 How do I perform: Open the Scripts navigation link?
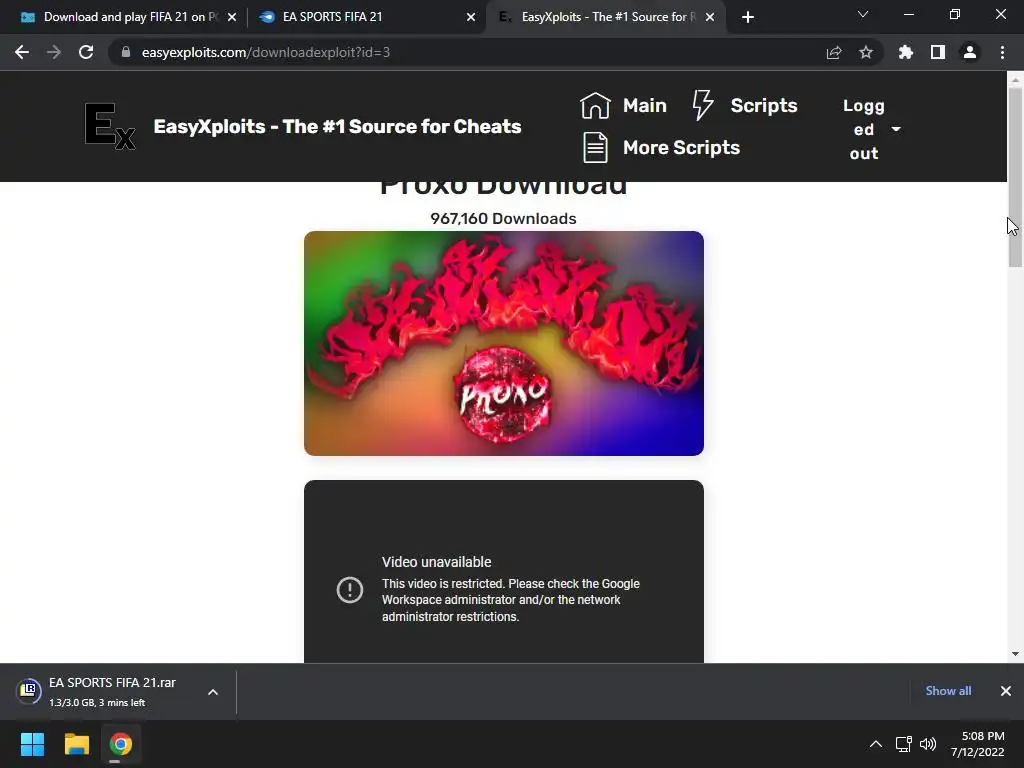click(763, 105)
